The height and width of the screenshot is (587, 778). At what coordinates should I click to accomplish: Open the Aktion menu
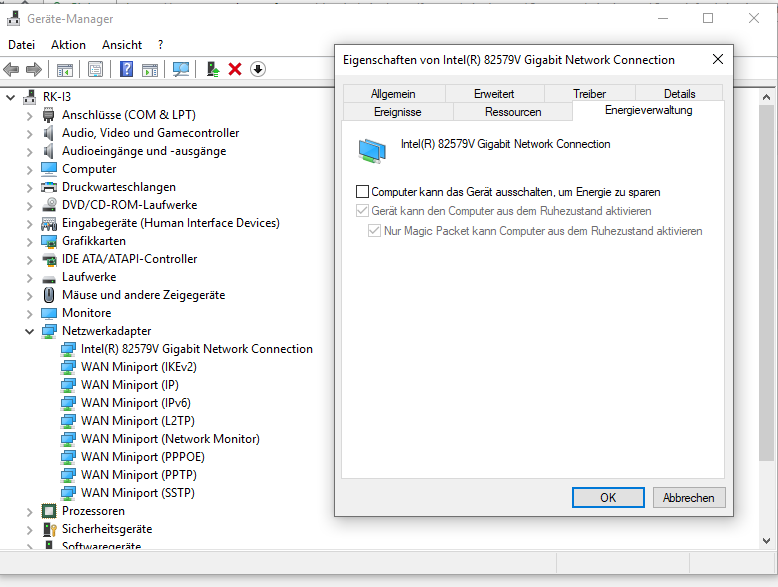click(x=68, y=45)
